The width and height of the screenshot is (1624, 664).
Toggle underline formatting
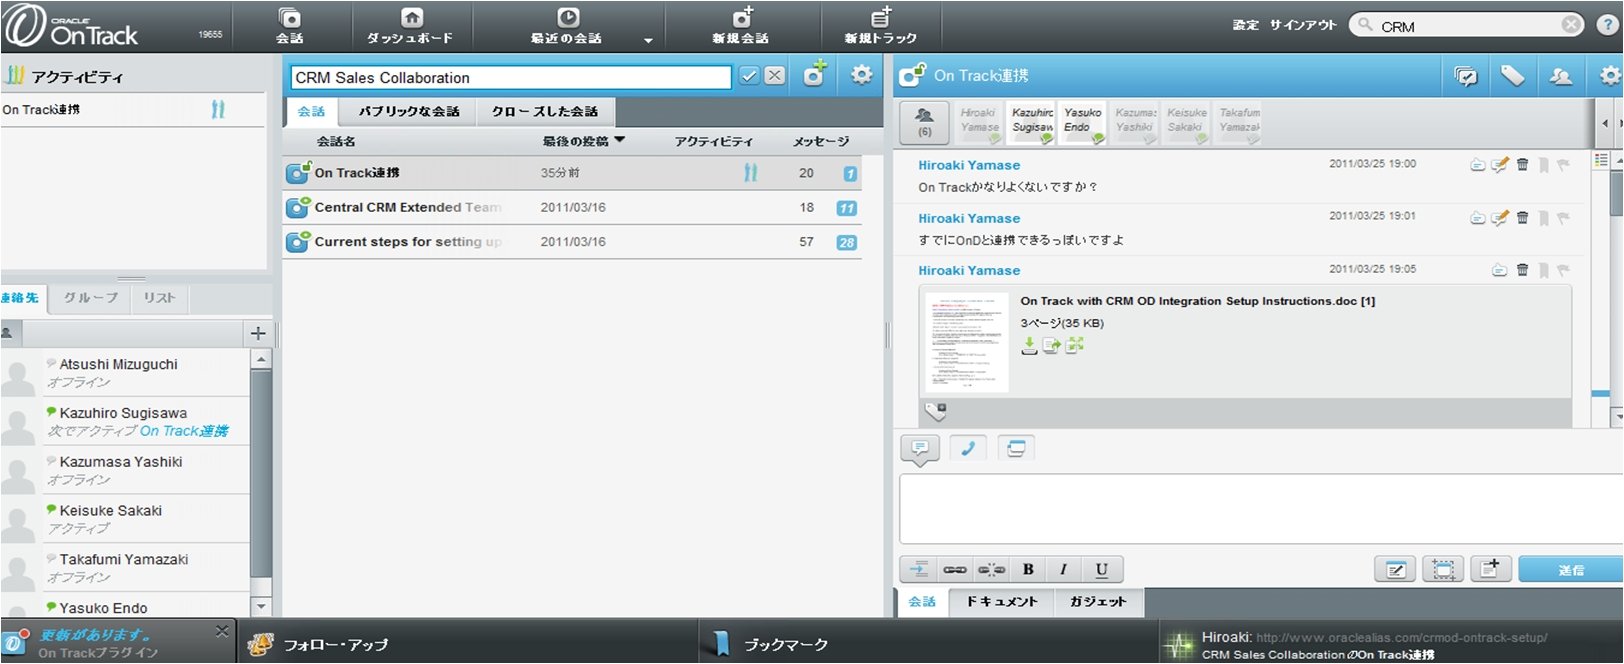(x=1101, y=570)
